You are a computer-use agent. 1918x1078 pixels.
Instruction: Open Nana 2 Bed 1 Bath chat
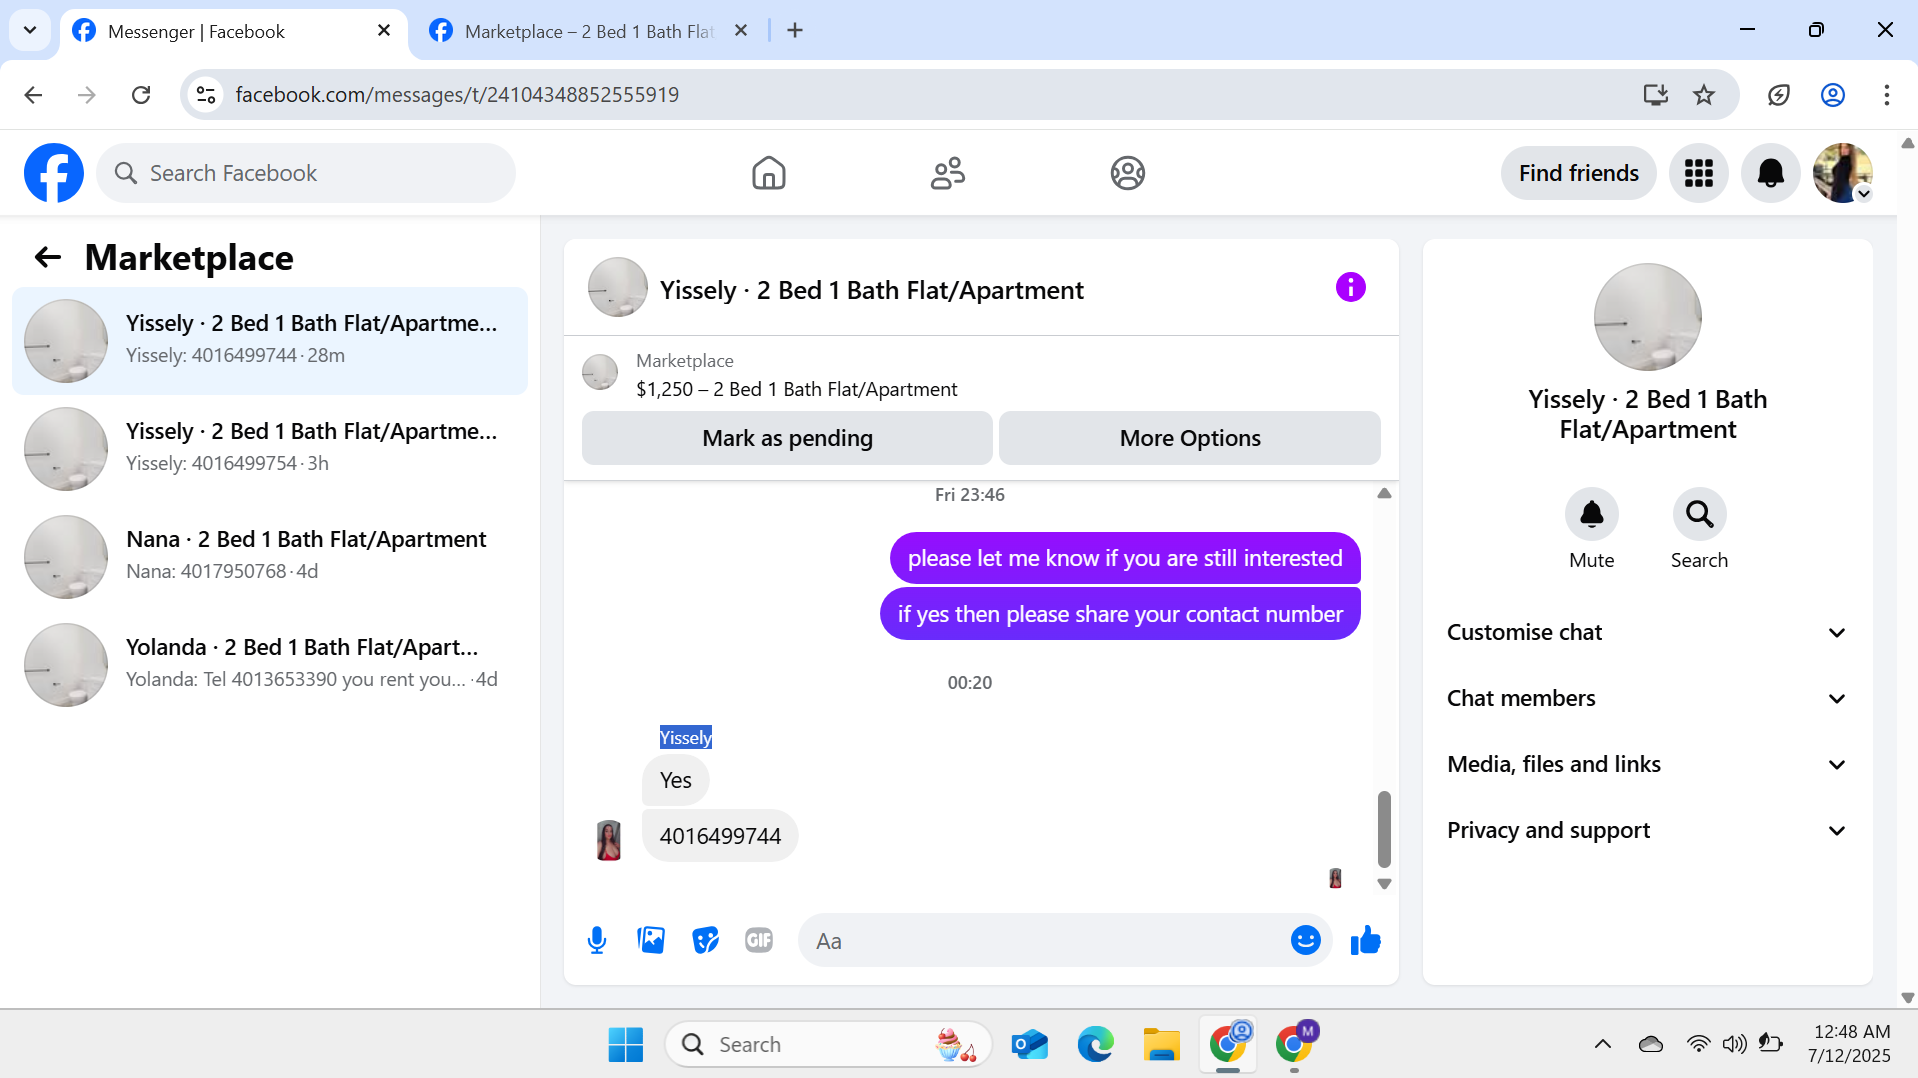pos(270,557)
